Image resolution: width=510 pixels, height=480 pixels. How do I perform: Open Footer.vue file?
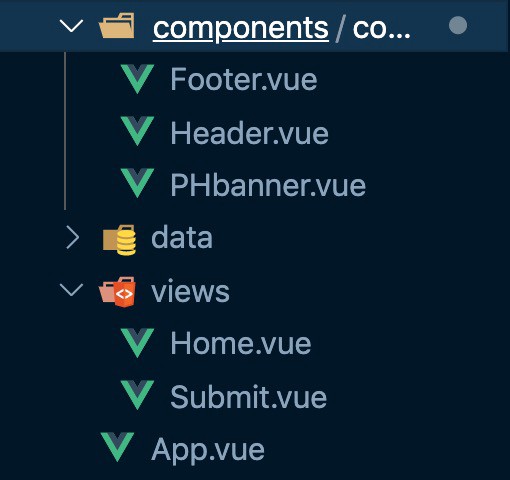244,79
